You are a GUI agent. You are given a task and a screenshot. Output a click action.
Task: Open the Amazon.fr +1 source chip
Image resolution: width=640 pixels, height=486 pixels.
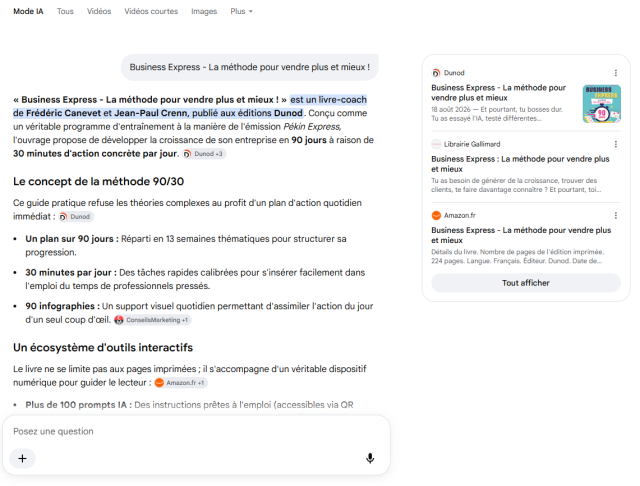tap(180, 383)
